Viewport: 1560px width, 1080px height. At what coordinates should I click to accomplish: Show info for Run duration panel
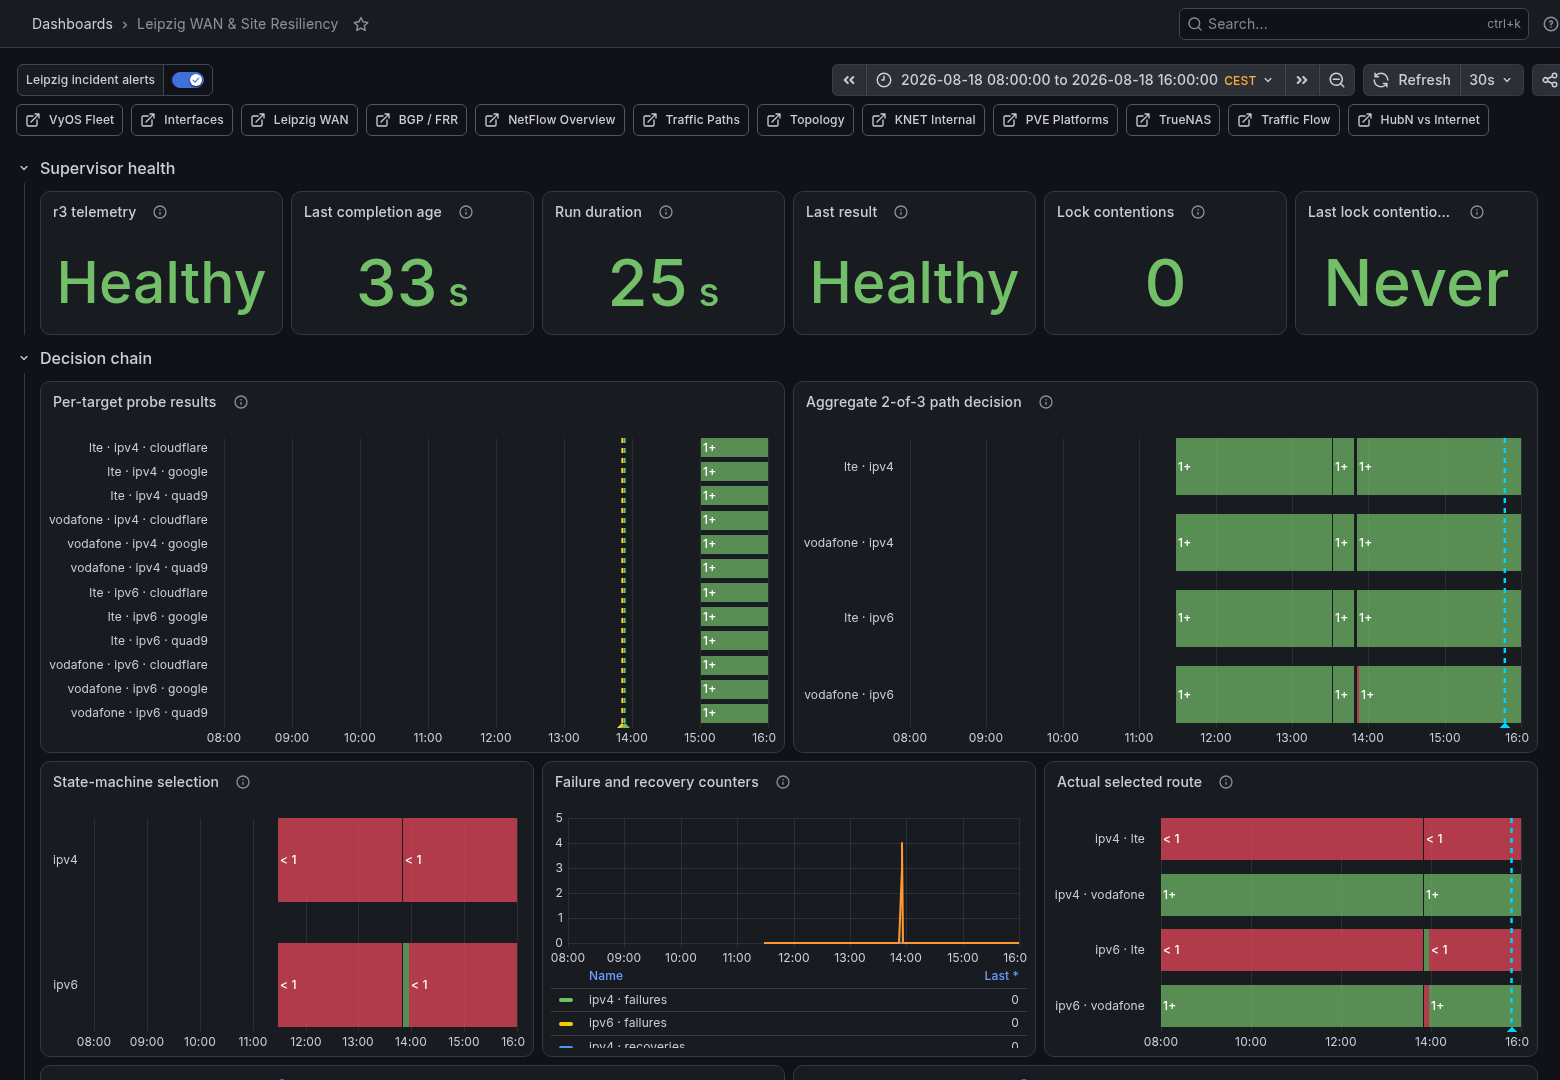[666, 212]
